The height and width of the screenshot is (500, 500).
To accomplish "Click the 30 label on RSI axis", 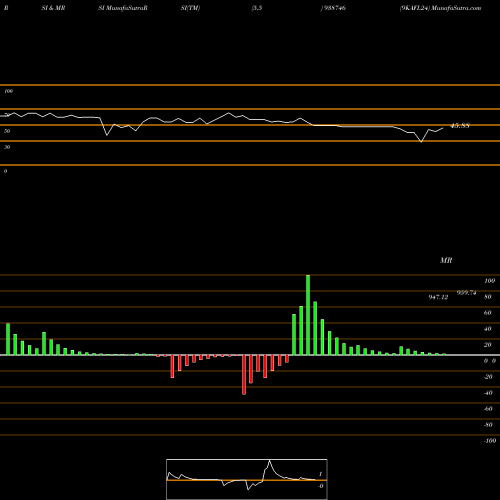I will [7, 147].
